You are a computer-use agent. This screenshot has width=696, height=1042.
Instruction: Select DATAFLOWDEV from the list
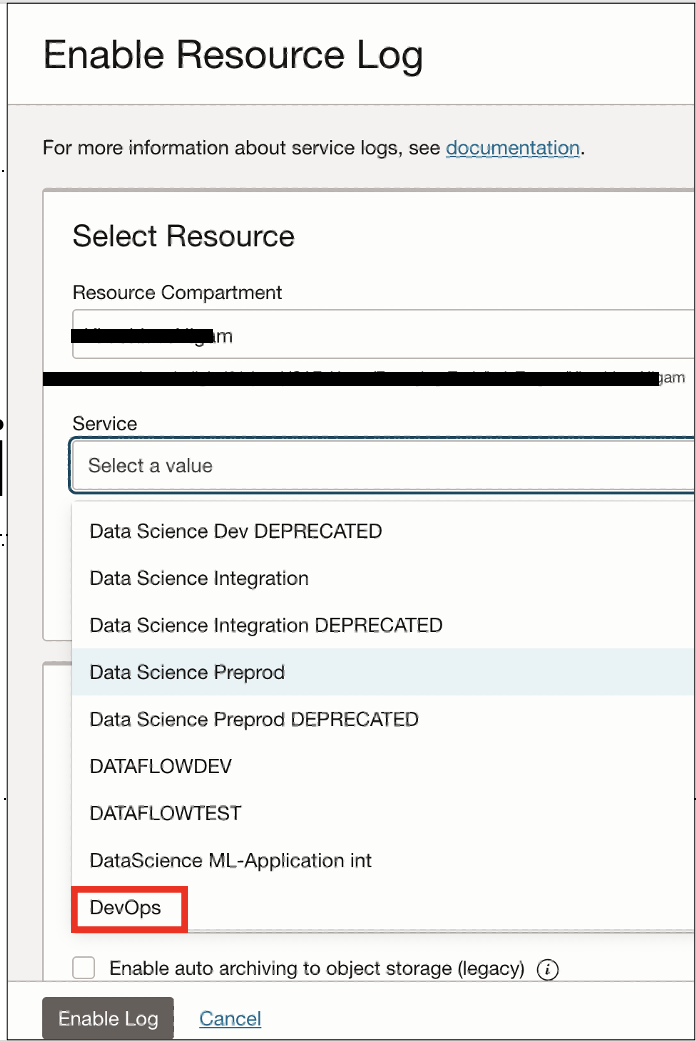point(161,766)
